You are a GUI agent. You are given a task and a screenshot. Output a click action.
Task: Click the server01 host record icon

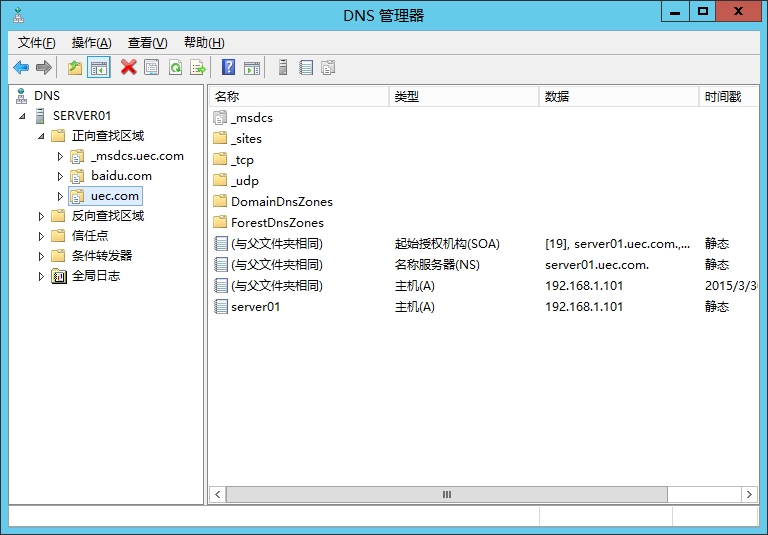[x=221, y=307]
